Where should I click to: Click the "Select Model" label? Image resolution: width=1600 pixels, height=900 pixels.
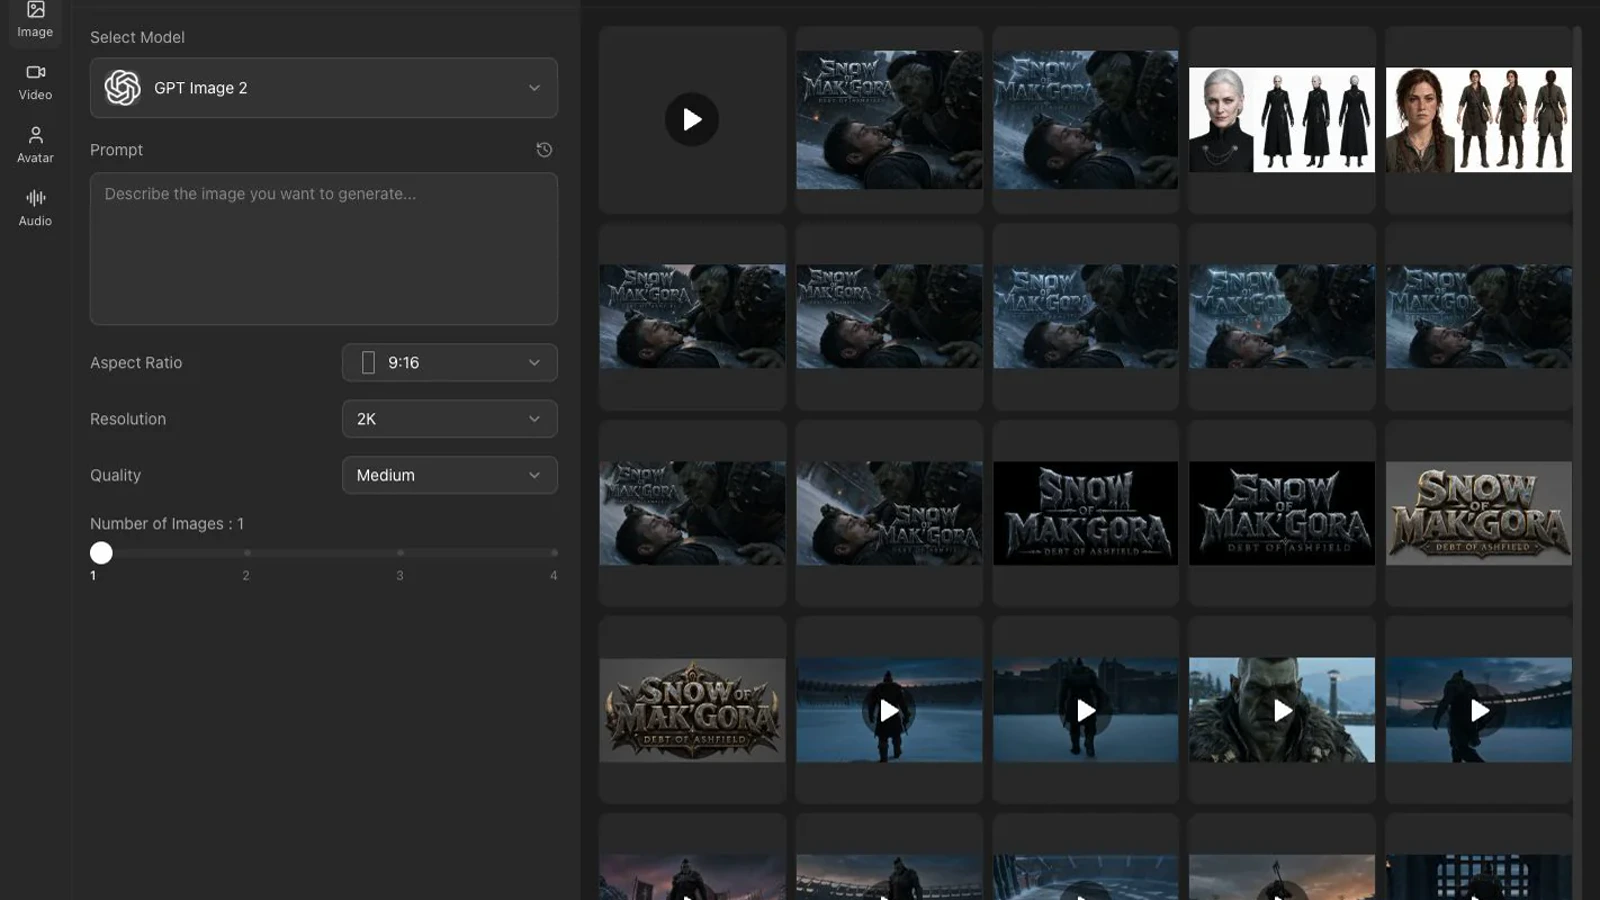(137, 37)
